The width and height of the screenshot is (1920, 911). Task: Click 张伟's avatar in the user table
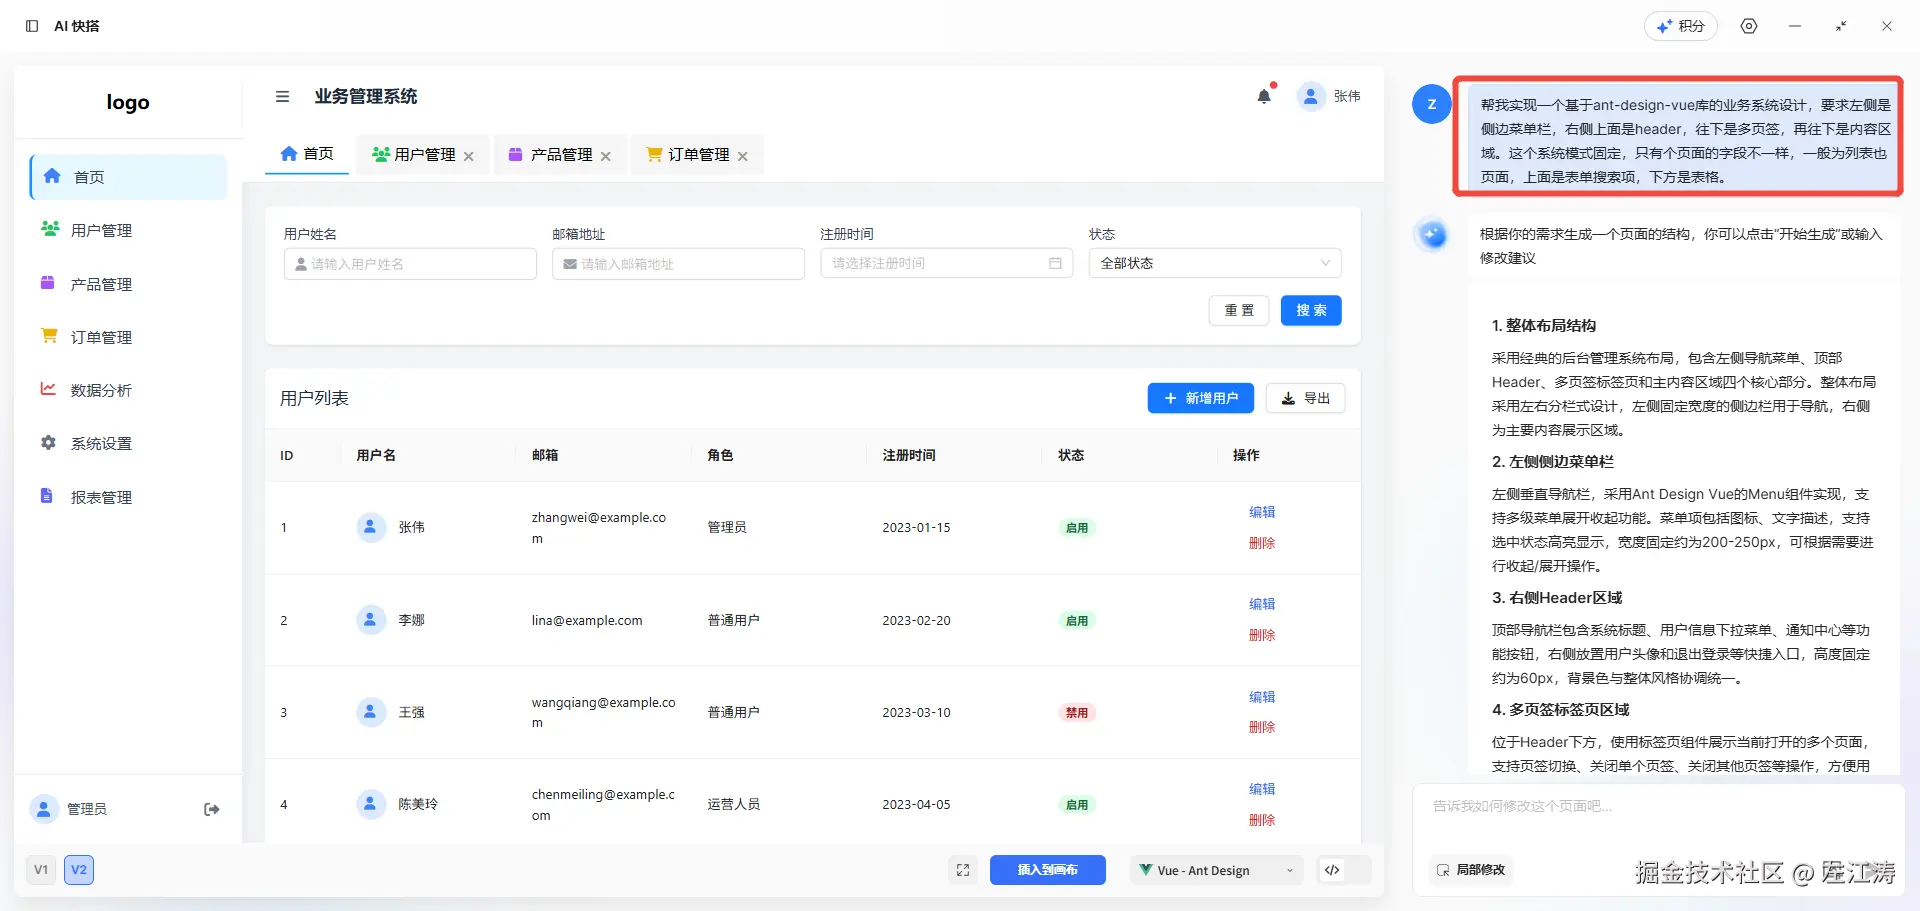click(x=371, y=527)
